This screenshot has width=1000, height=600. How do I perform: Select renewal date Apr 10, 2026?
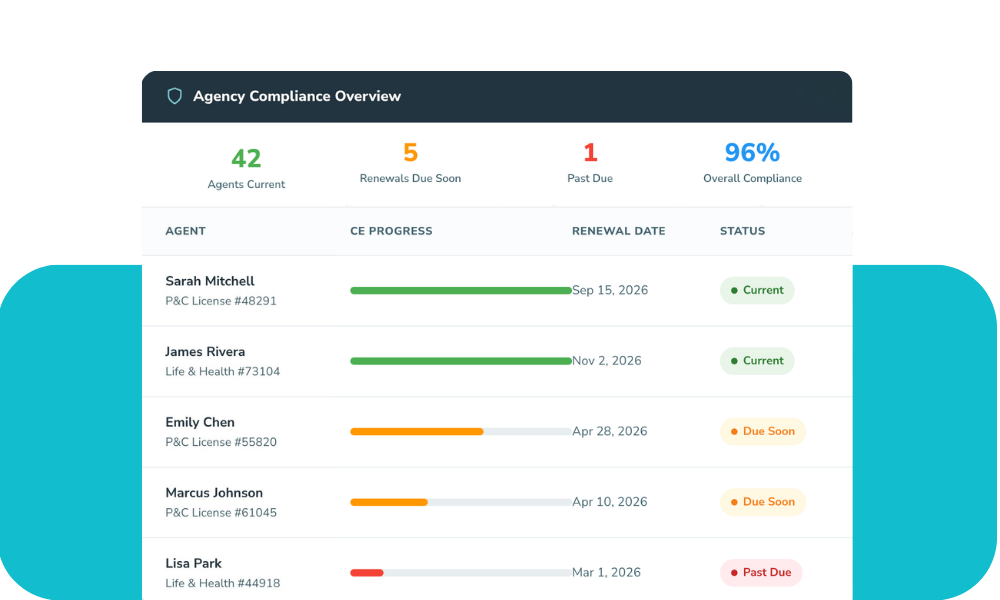coord(610,502)
